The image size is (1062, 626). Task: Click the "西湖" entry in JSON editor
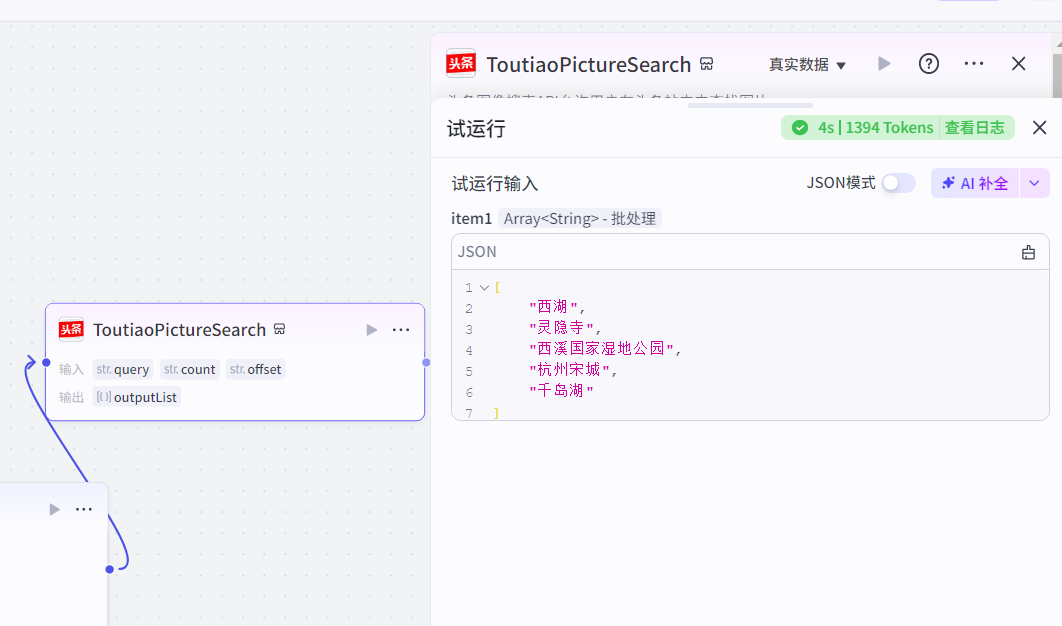tap(553, 307)
